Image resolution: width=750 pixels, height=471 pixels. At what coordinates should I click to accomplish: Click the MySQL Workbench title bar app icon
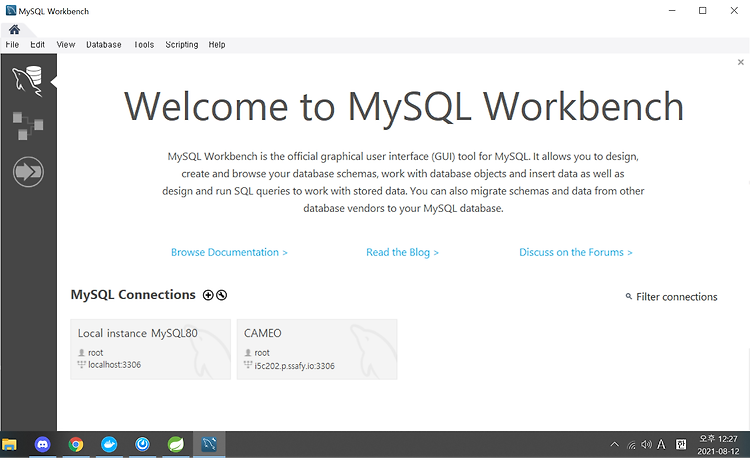point(11,11)
